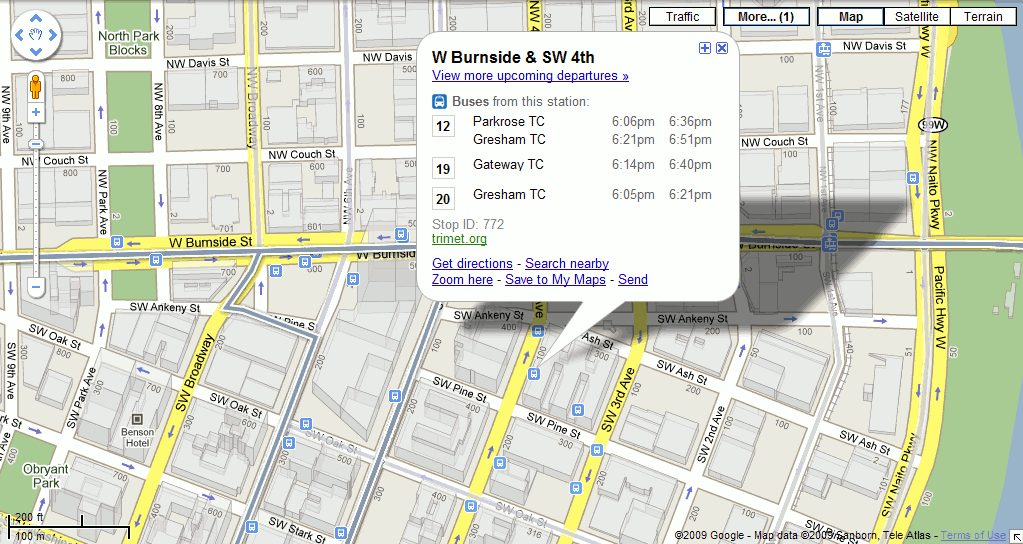Click the 6:14pm departure time
Viewport: 1023px width, 544px height.
pos(633,165)
